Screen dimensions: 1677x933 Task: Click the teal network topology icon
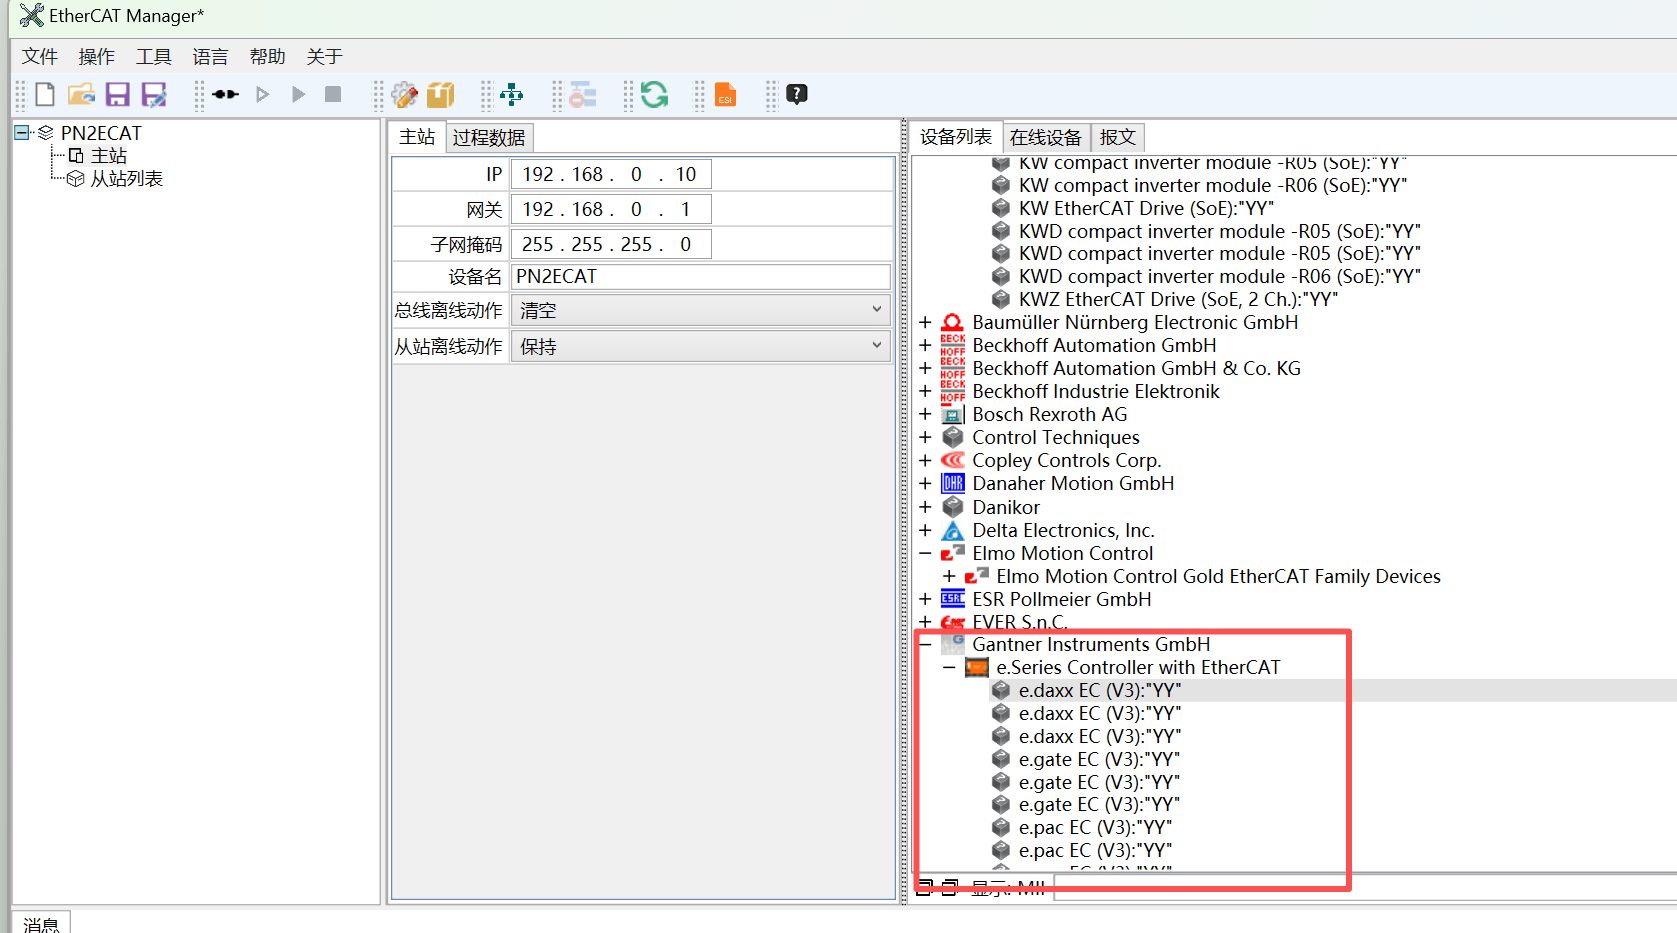point(512,95)
